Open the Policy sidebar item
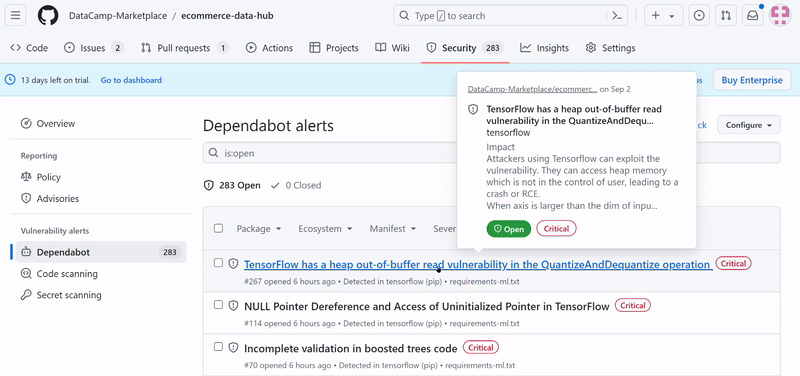This screenshot has height=376, width=800. click(101, 177)
